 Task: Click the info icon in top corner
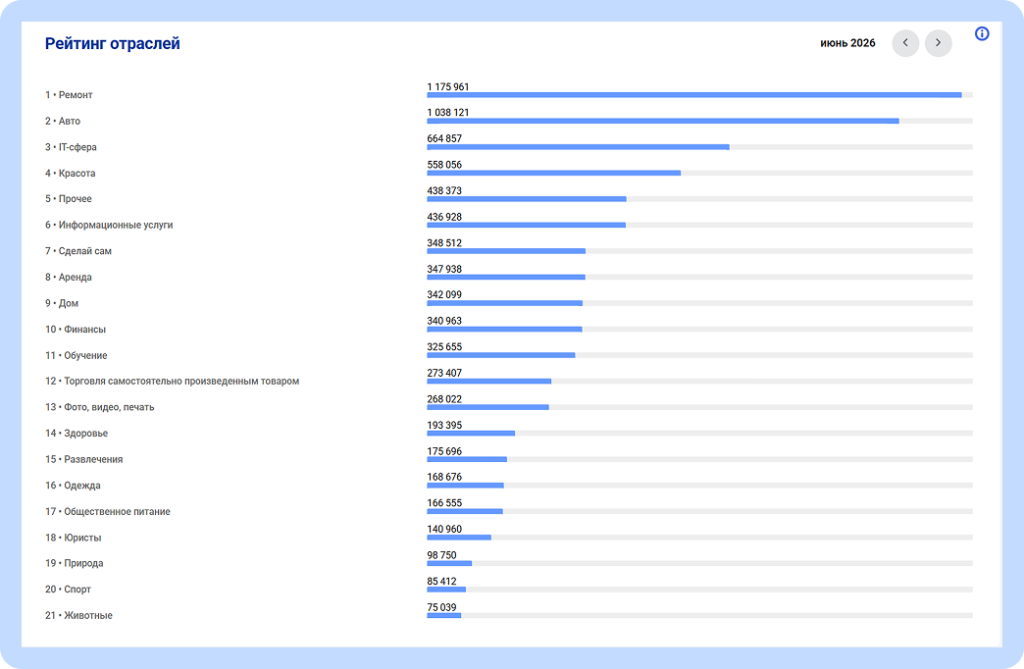pyautogui.click(x=982, y=34)
